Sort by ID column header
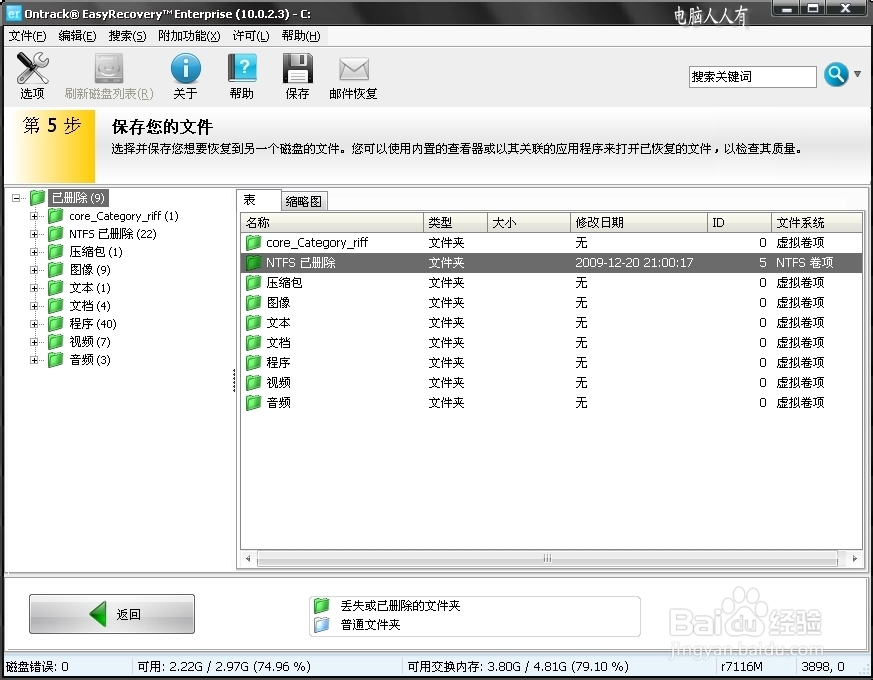The width and height of the screenshot is (873, 680). (x=739, y=223)
